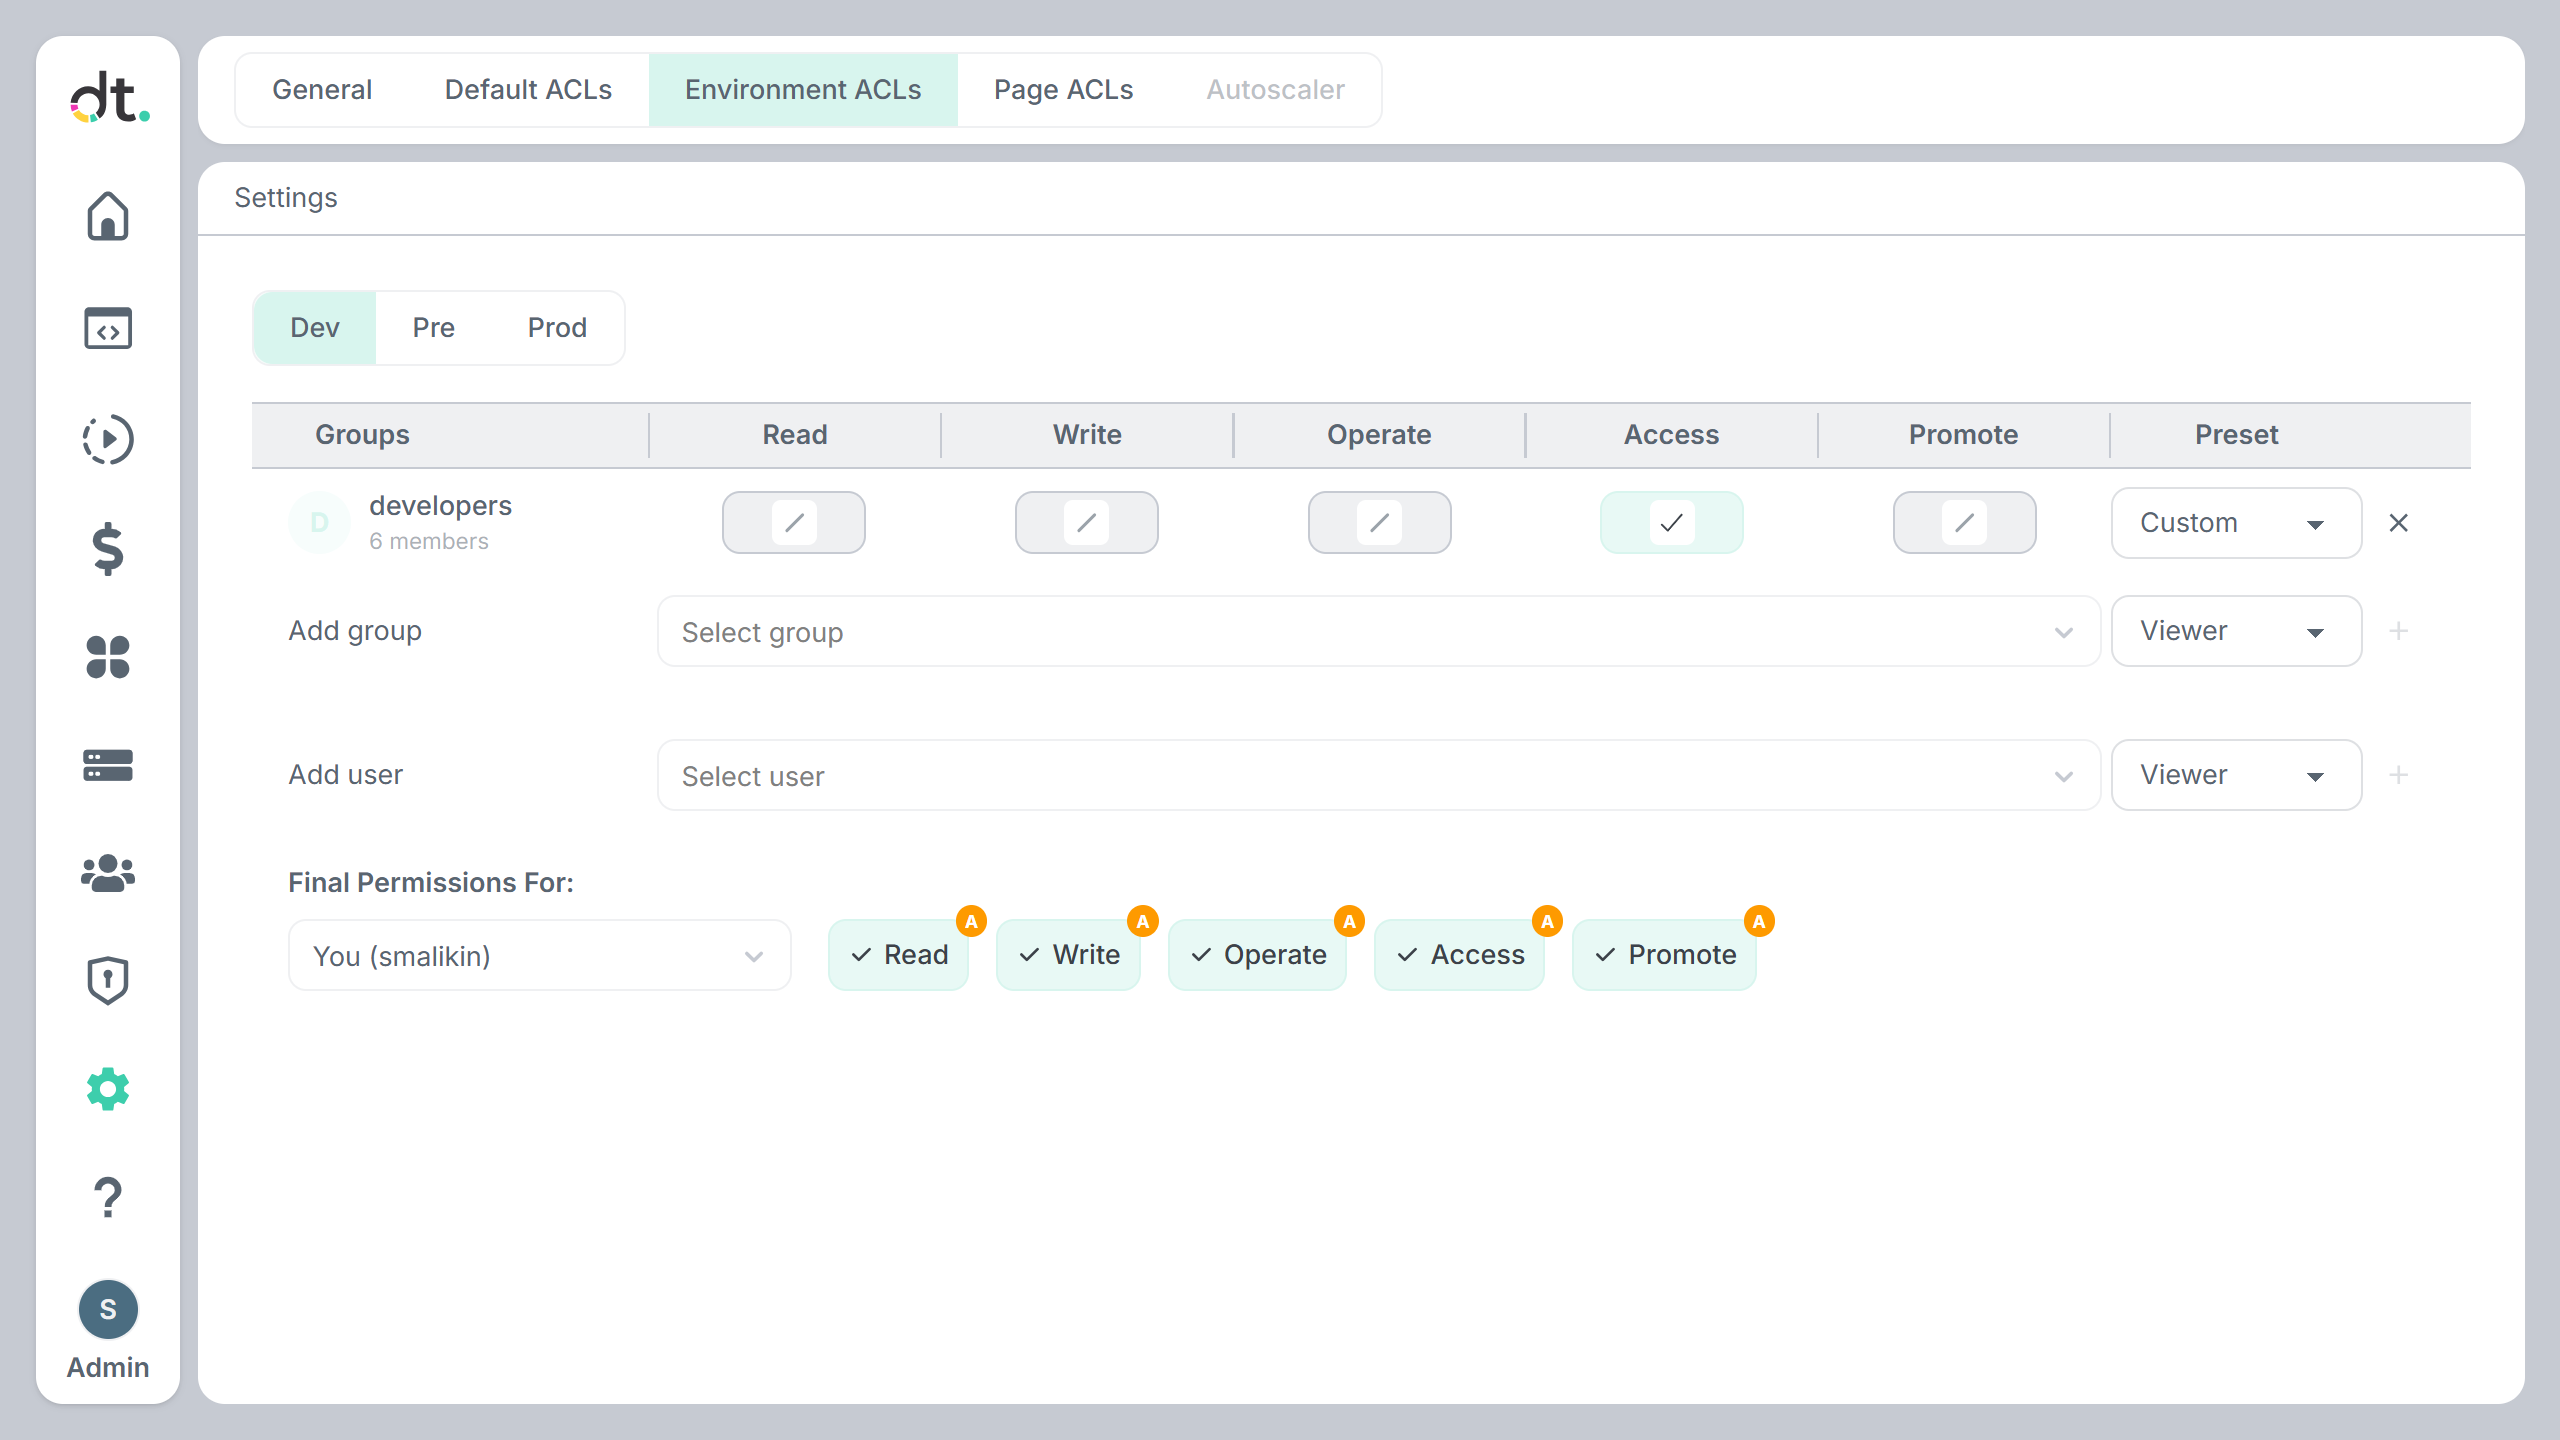
Task: Open the Viewer preset dropdown for Add group
Action: pos(2237,631)
